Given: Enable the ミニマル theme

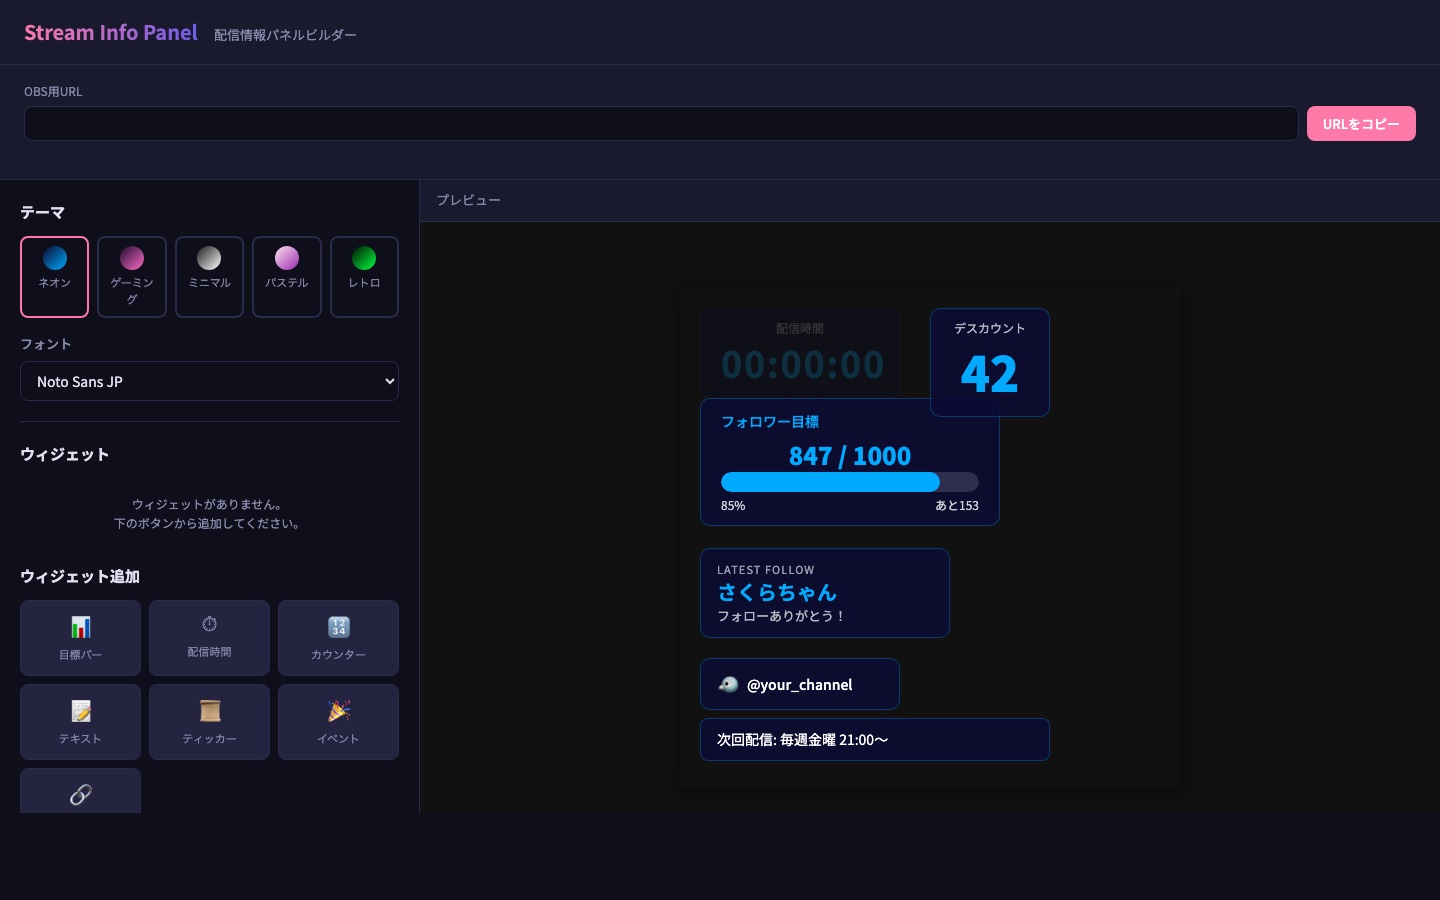Looking at the screenshot, I should [209, 277].
